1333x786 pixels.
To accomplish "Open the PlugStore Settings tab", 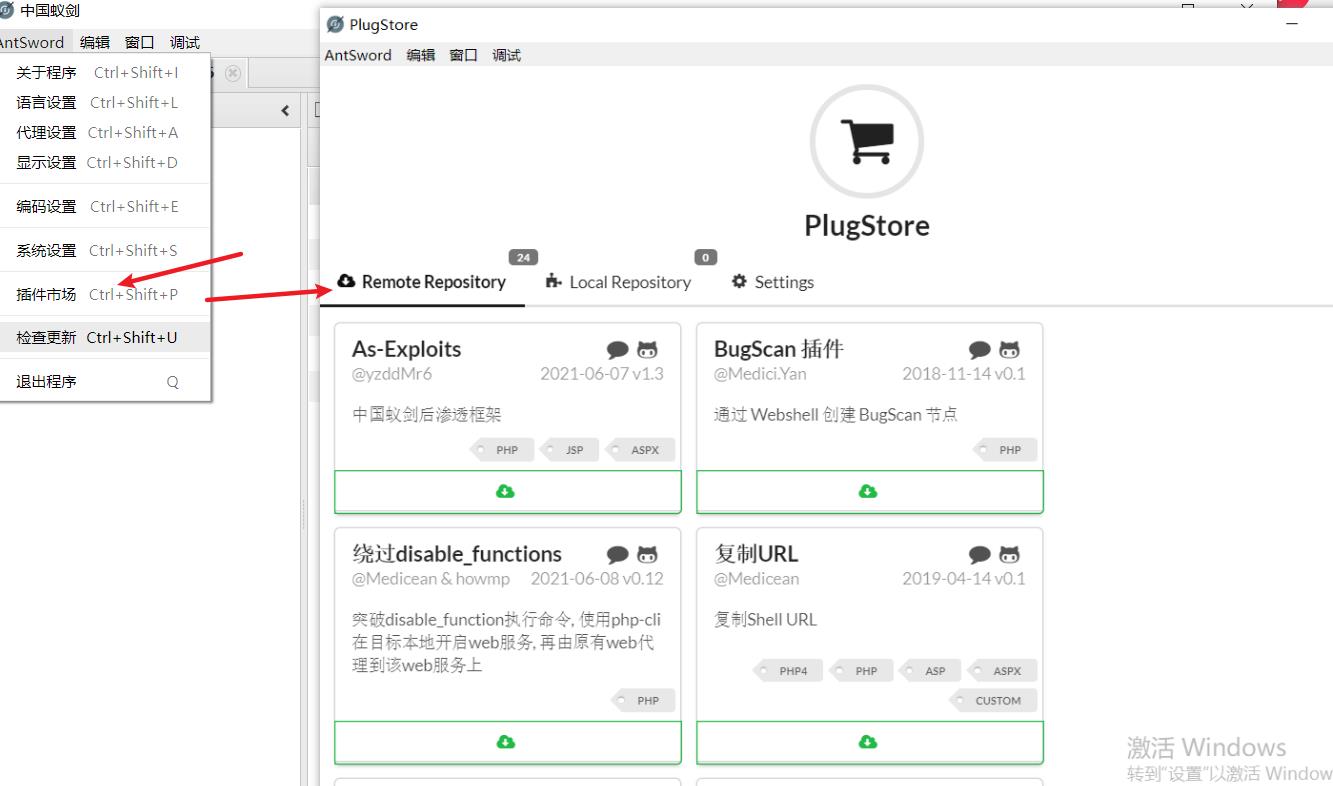I will tap(772, 282).
